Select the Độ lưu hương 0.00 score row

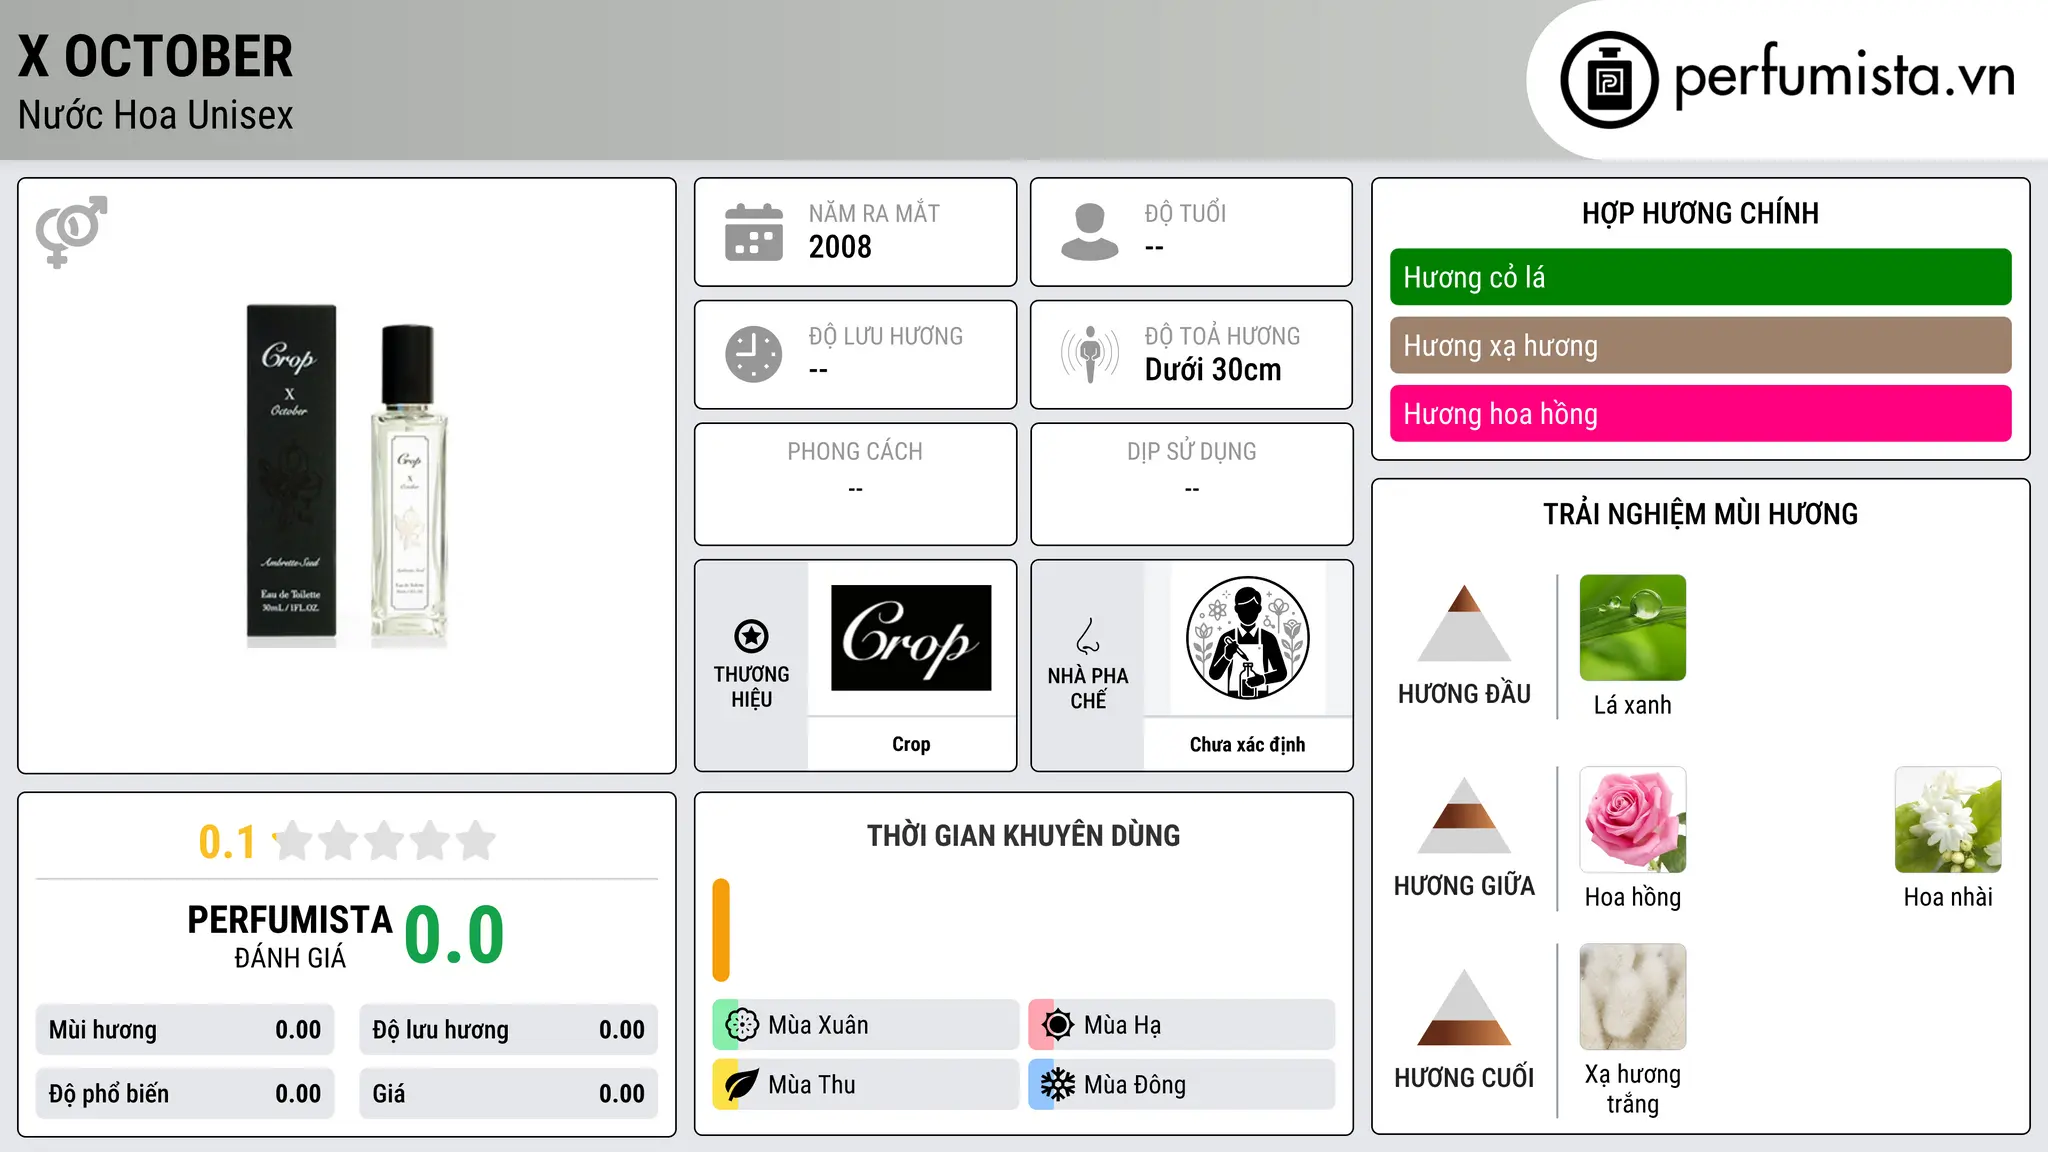point(509,1030)
